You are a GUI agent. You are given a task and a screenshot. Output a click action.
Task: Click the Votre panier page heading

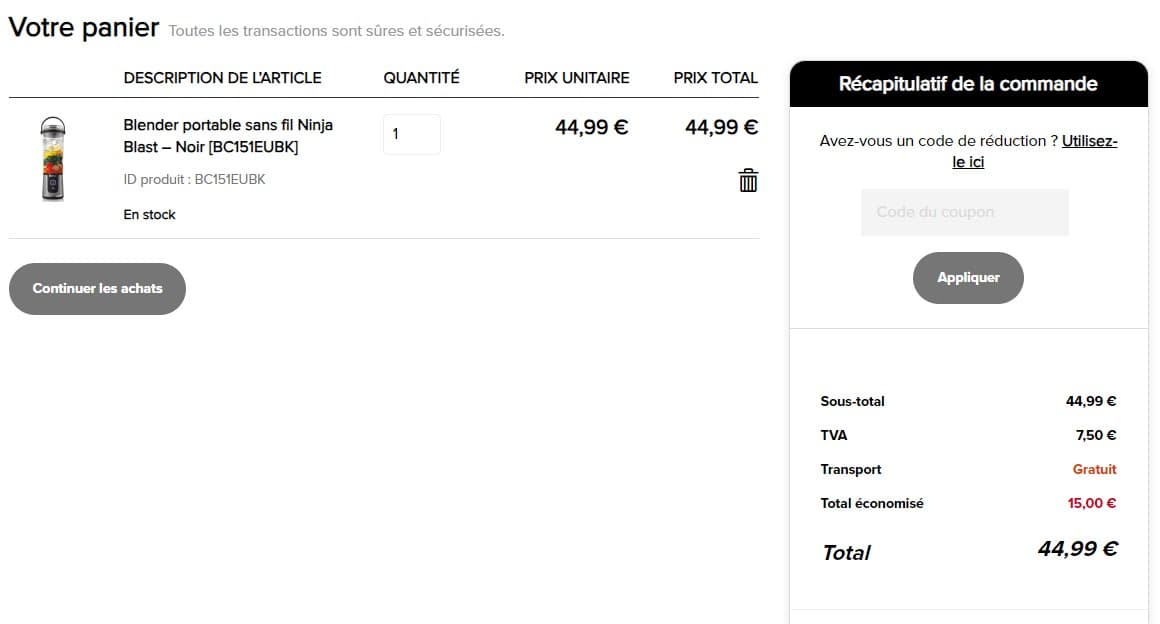[84, 28]
